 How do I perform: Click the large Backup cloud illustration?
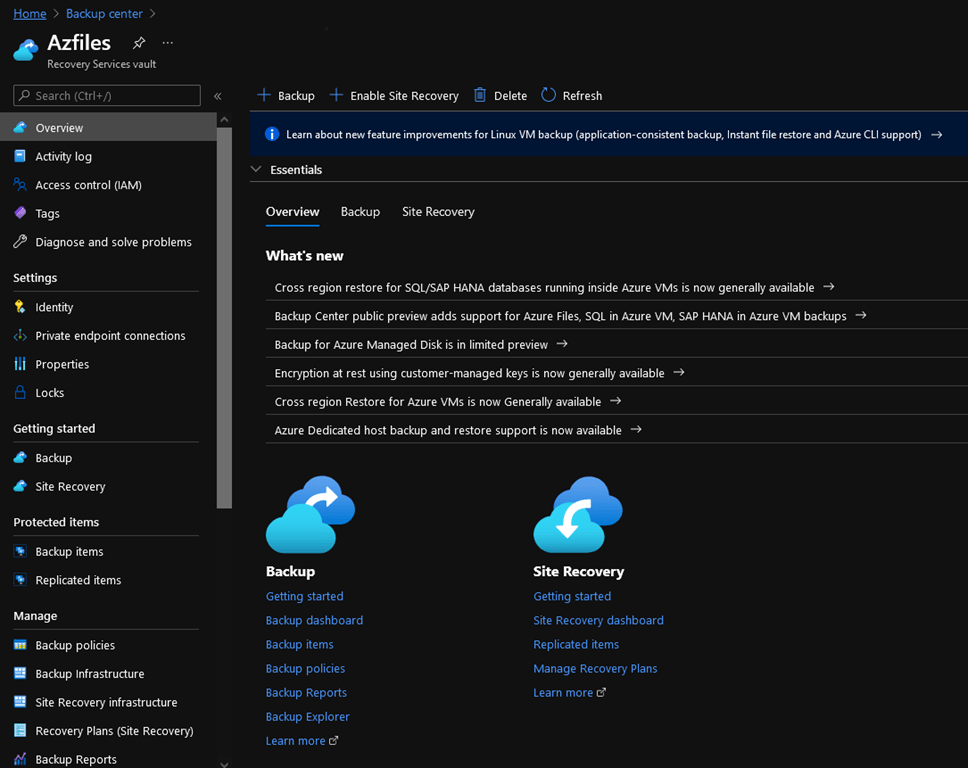[x=311, y=514]
